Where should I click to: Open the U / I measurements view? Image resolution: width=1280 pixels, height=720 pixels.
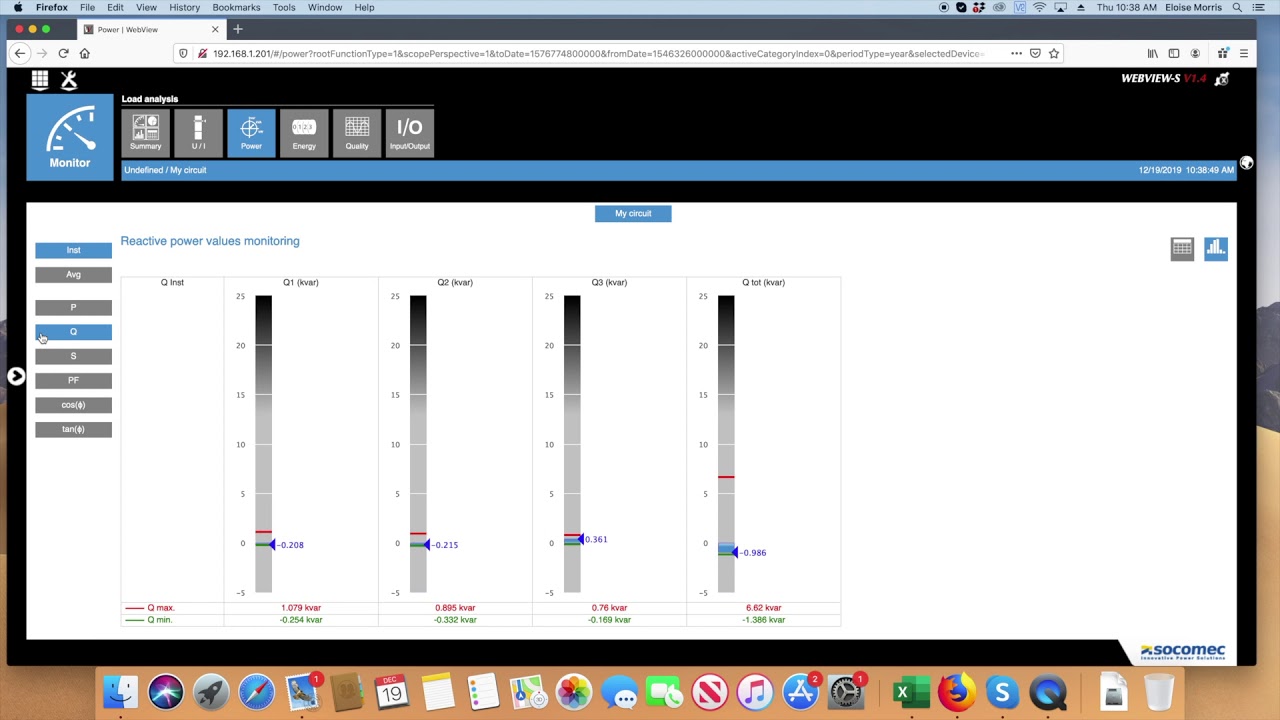click(198, 132)
